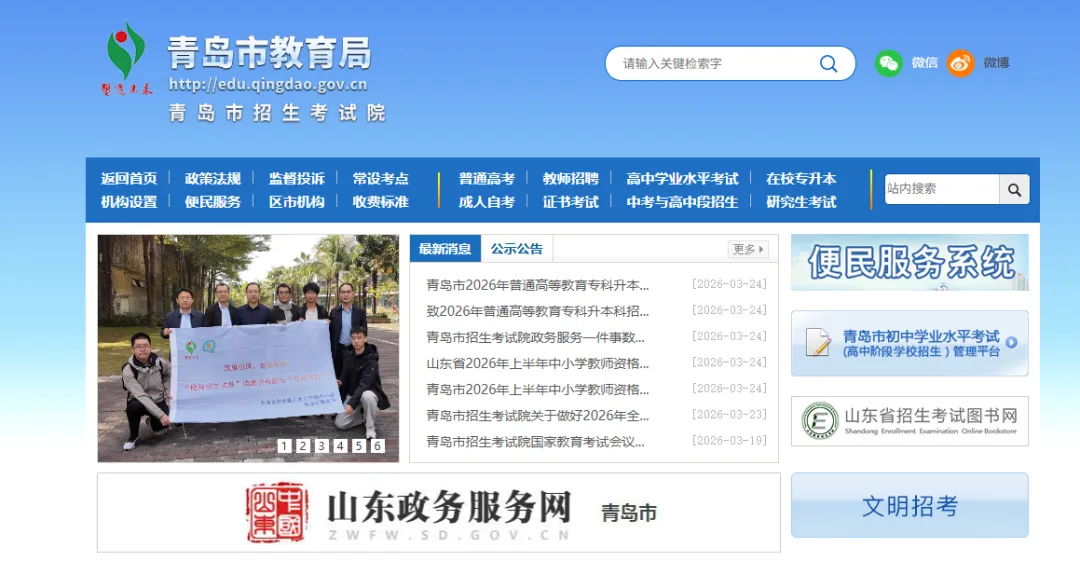The height and width of the screenshot is (561, 1080).
Task: Open 机构设置 navigation item
Action: coord(129,202)
